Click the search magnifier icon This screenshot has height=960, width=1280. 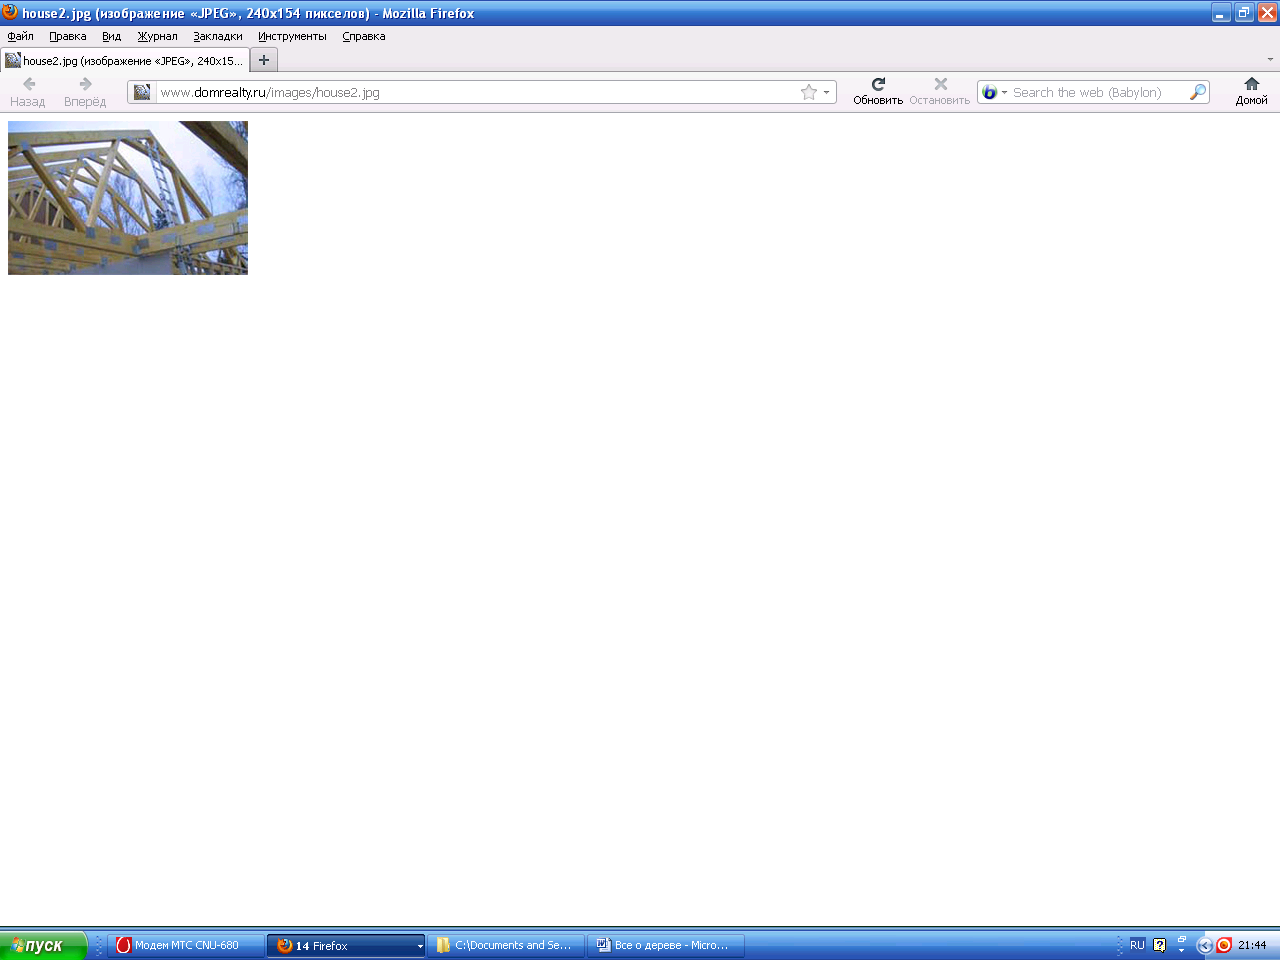(x=1197, y=92)
